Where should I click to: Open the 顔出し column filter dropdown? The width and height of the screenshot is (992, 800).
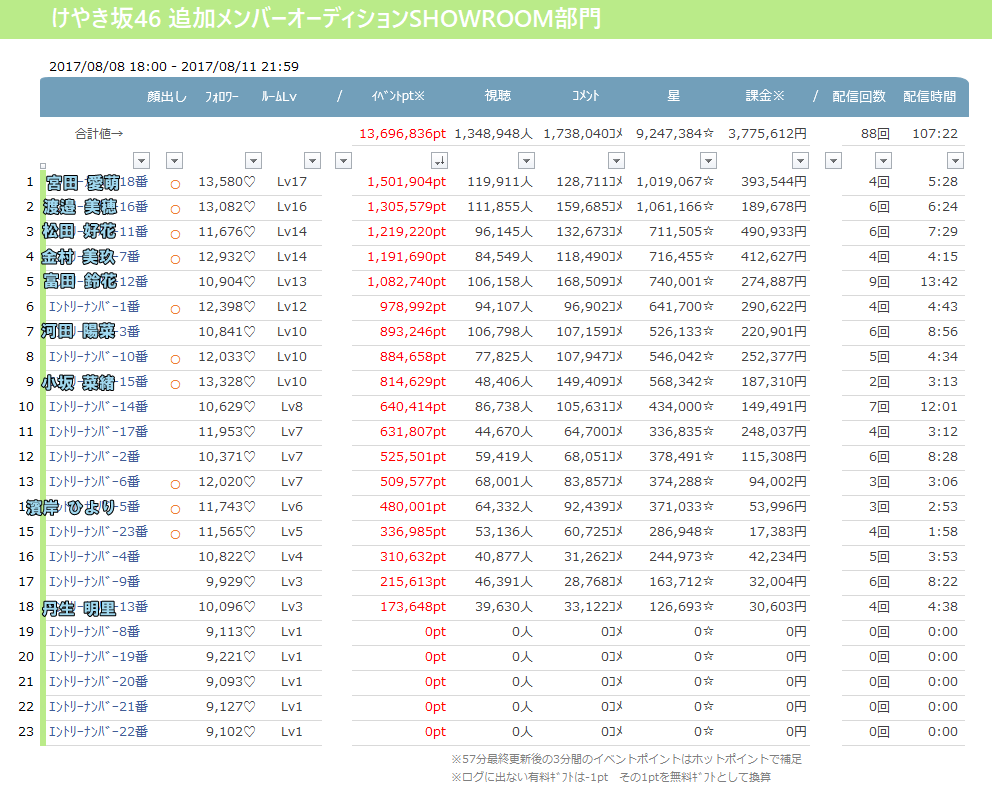point(175,161)
